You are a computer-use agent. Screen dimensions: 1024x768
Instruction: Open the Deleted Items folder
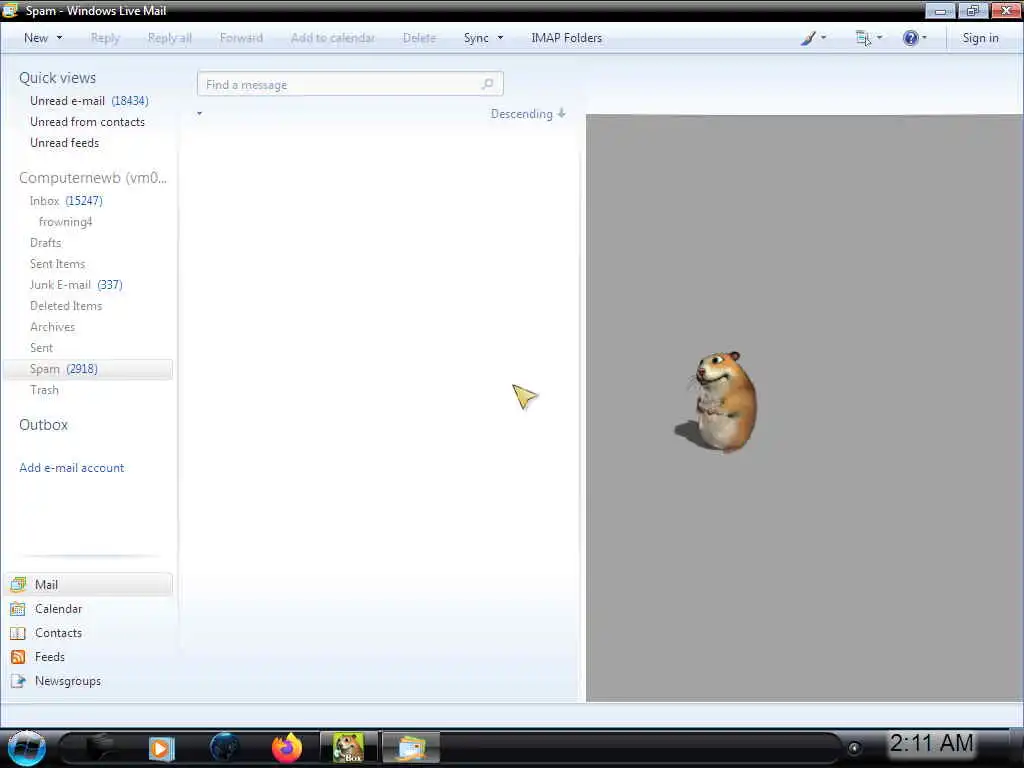point(66,306)
